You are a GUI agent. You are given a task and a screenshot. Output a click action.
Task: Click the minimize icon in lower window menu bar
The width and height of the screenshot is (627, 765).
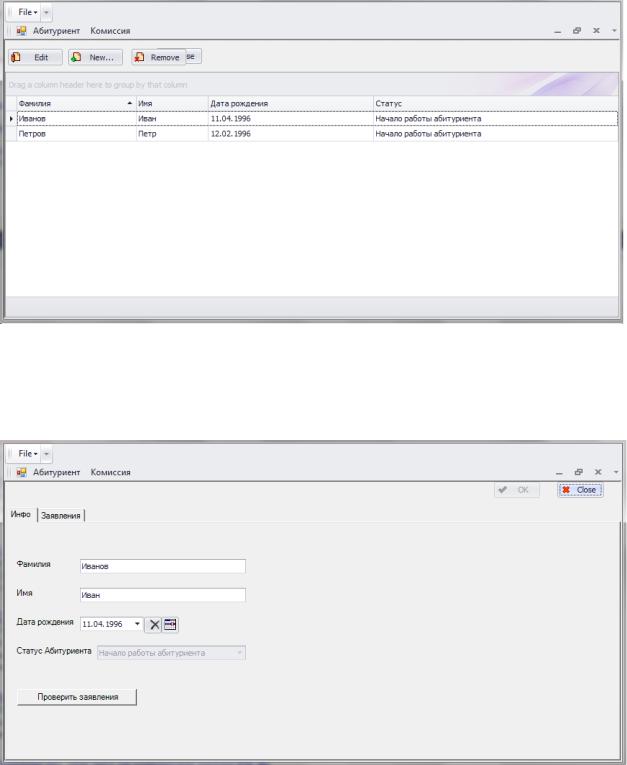pos(559,473)
